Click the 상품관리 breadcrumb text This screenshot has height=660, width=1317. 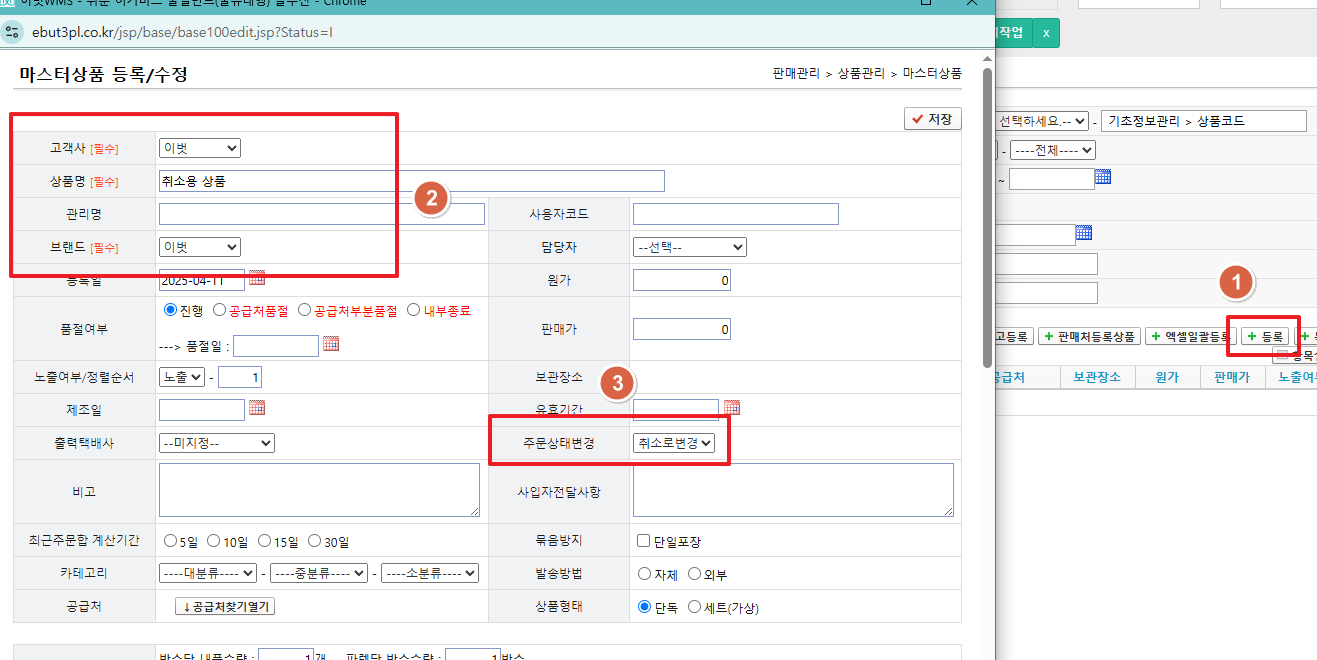(861, 74)
